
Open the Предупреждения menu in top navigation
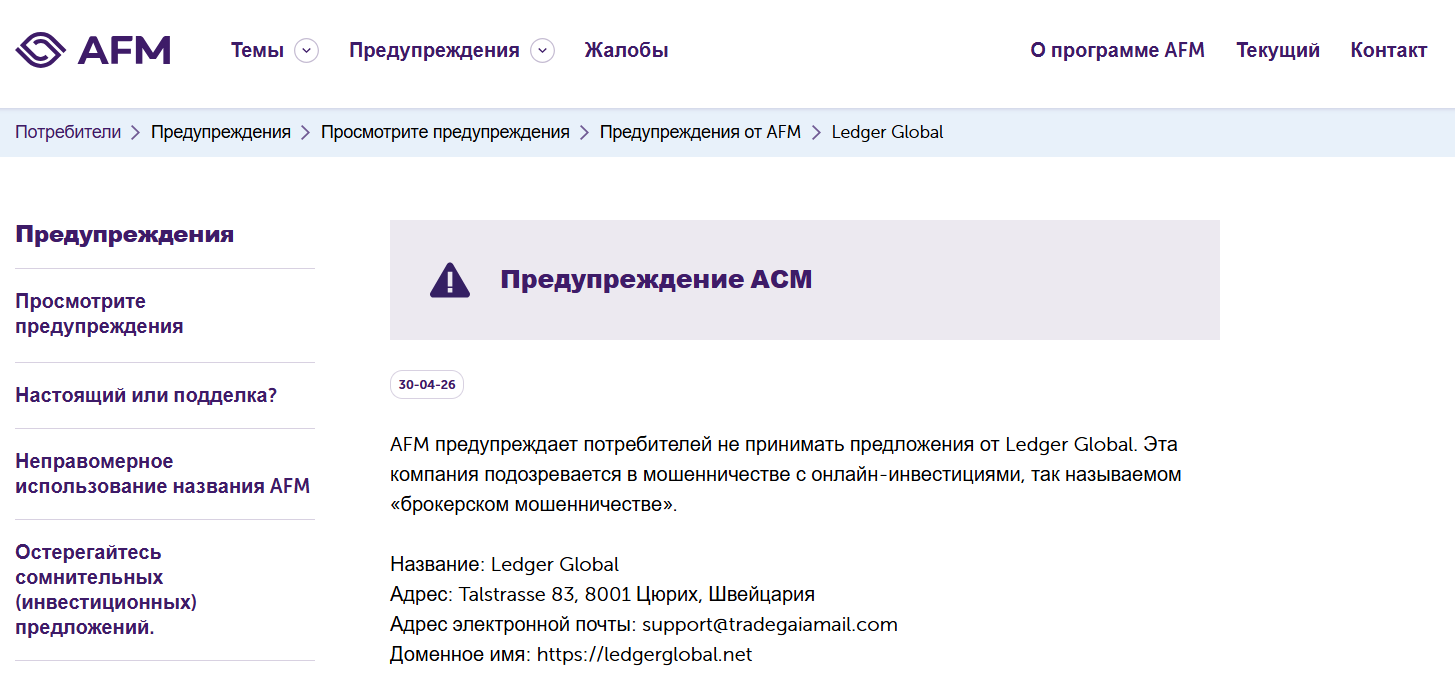[x=434, y=50]
